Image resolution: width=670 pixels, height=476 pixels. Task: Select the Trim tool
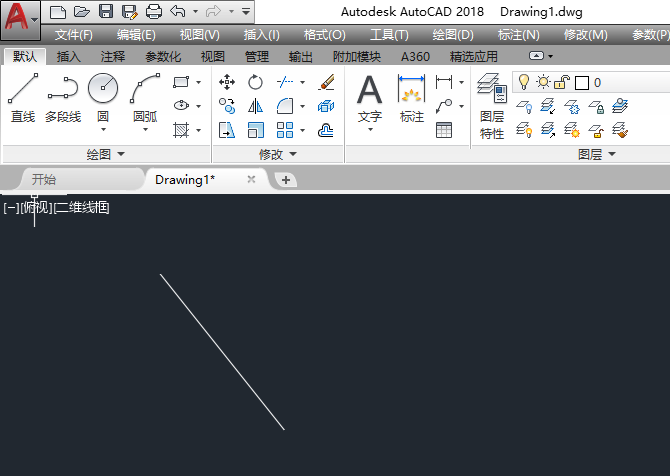[285, 82]
